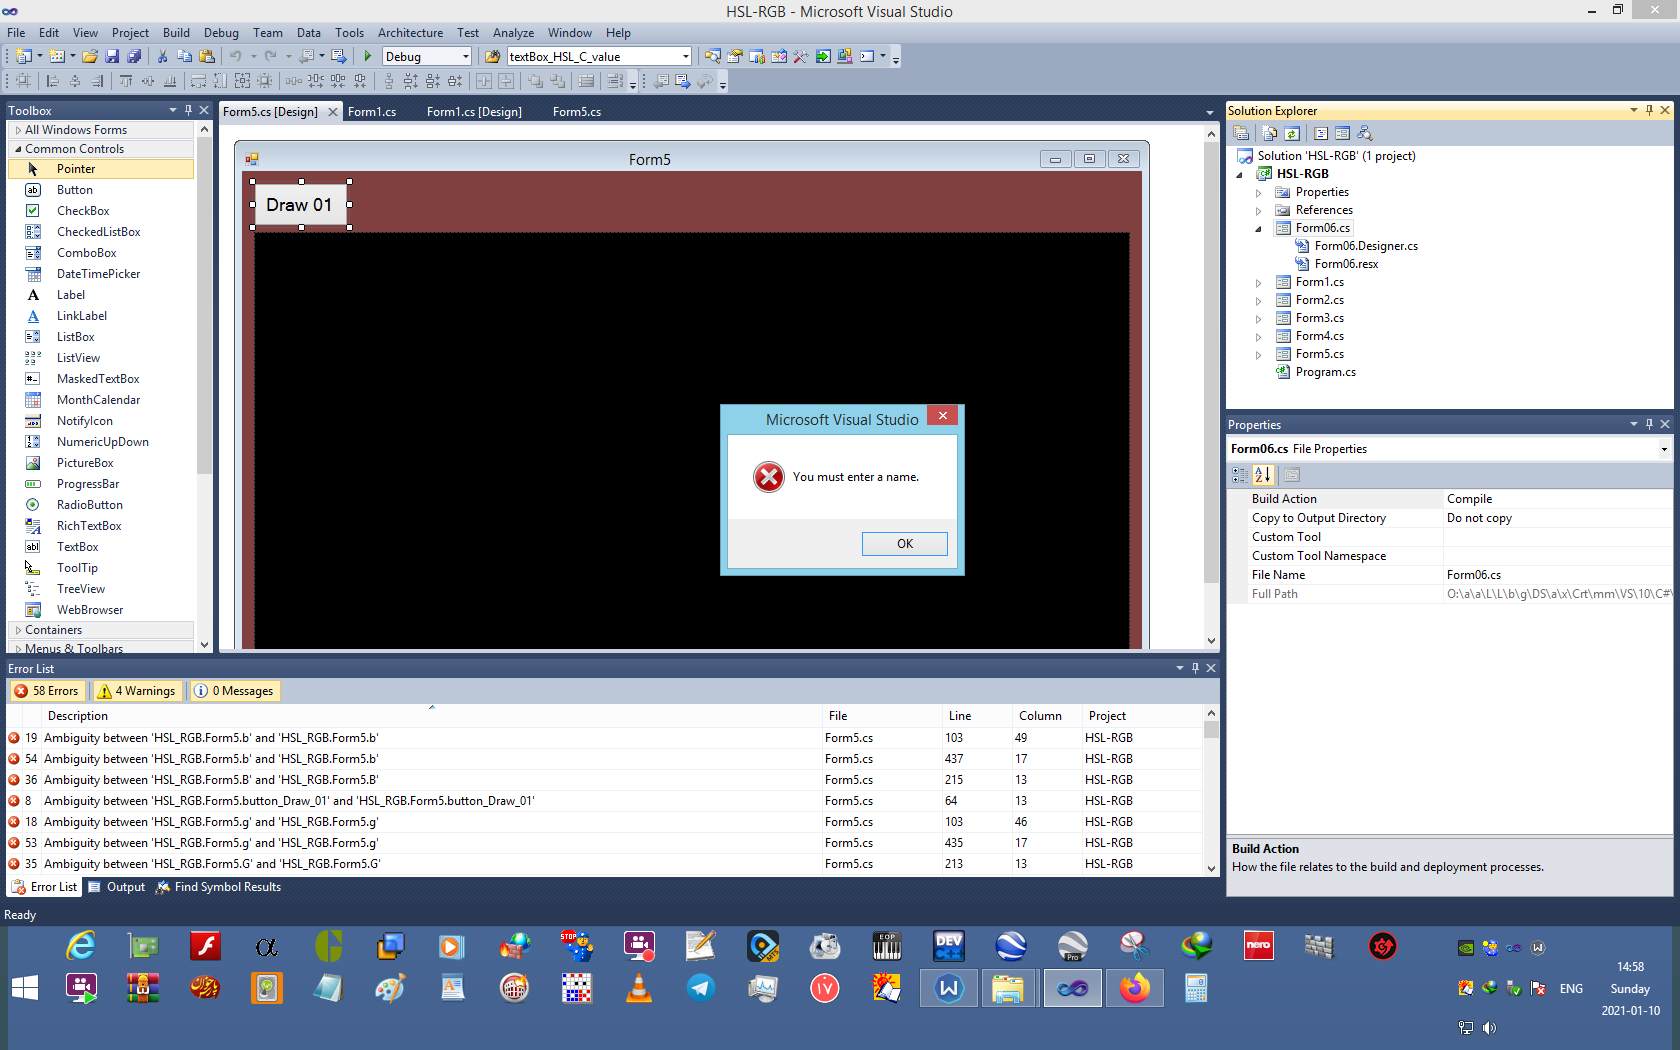
Task: Toggle the 58 Errors filter
Action: (x=47, y=691)
